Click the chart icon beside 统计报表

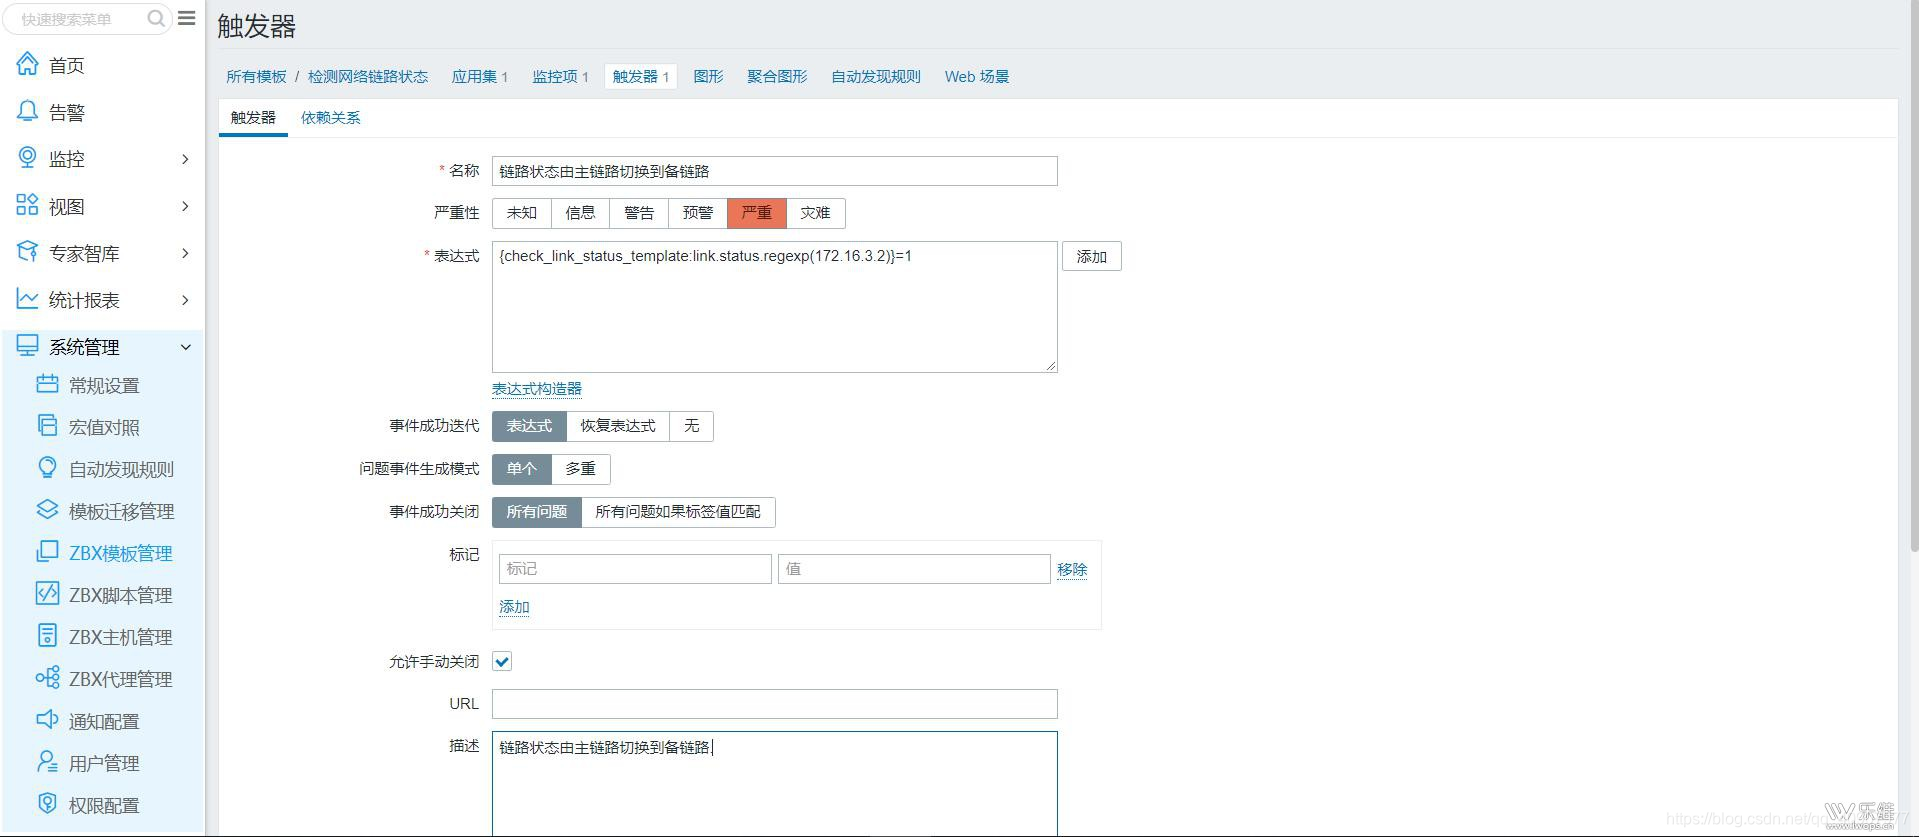coord(27,299)
